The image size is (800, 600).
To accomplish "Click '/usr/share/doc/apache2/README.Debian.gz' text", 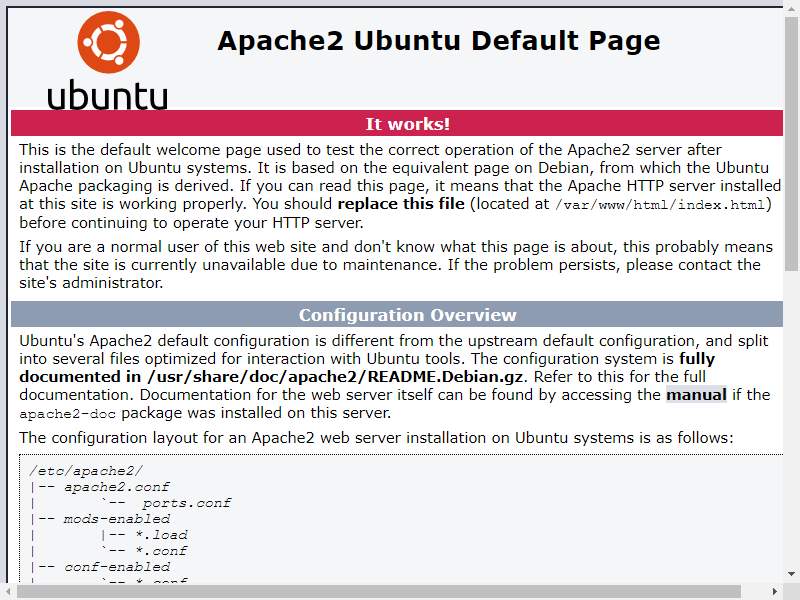I will click(335, 377).
